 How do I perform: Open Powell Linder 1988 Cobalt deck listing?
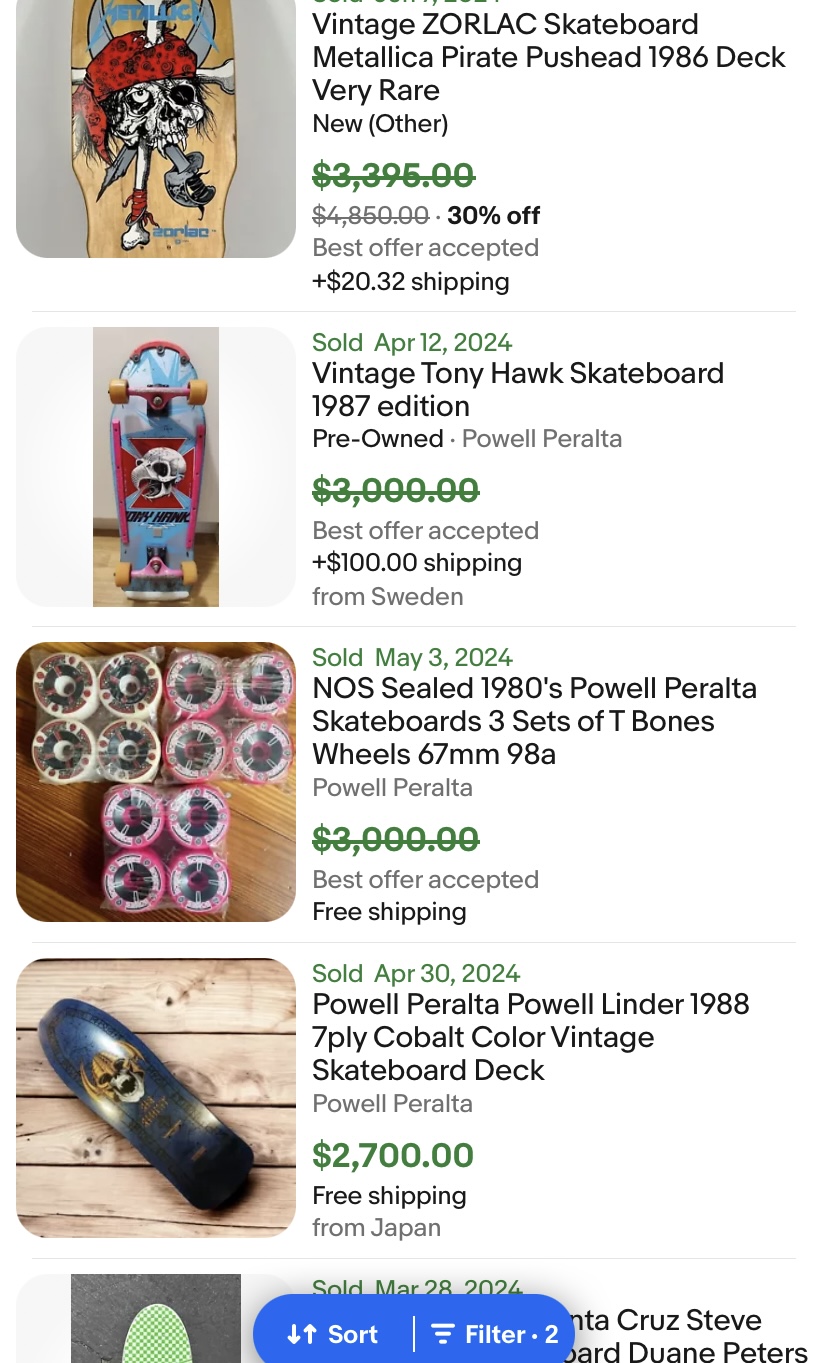click(530, 1037)
